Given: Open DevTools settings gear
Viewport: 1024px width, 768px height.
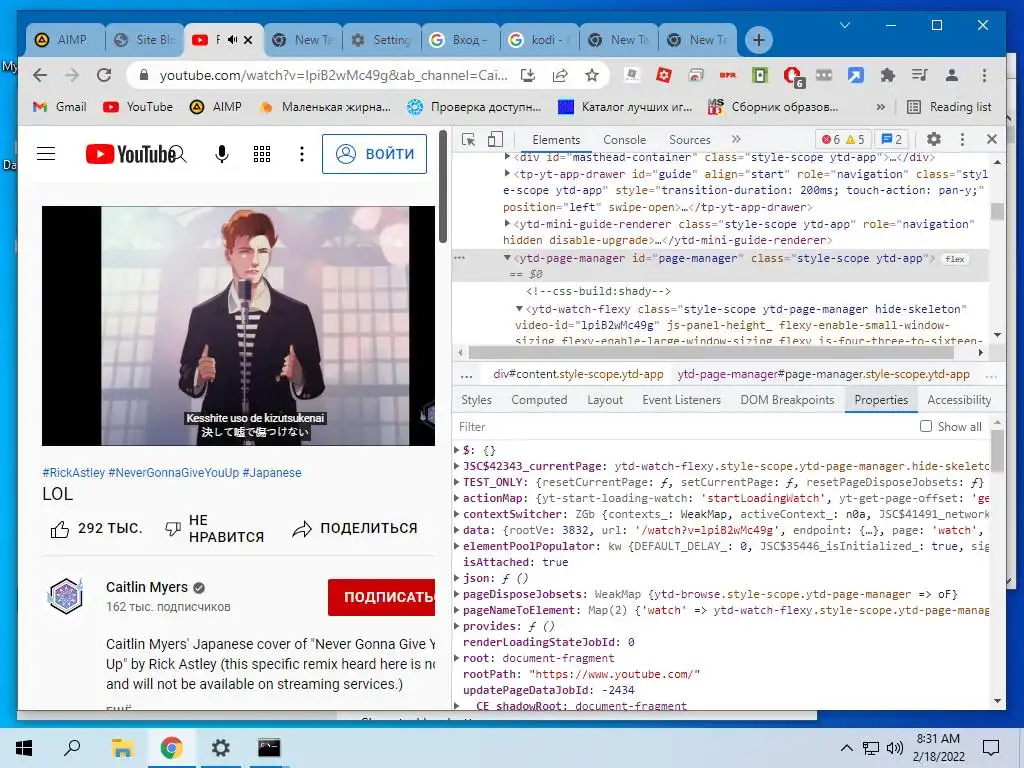Looking at the screenshot, I should coord(934,139).
